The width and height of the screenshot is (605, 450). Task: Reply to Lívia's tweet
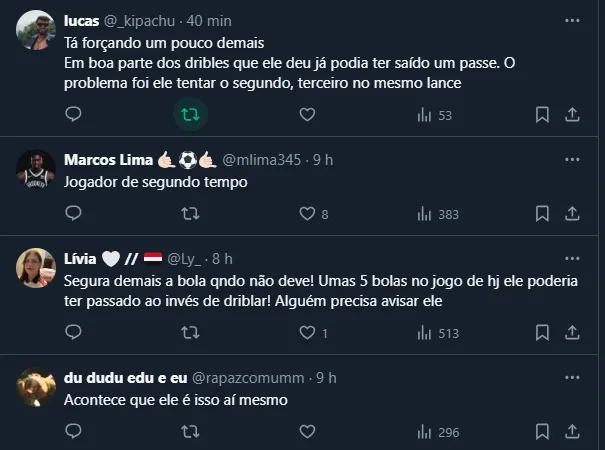pos(73,333)
